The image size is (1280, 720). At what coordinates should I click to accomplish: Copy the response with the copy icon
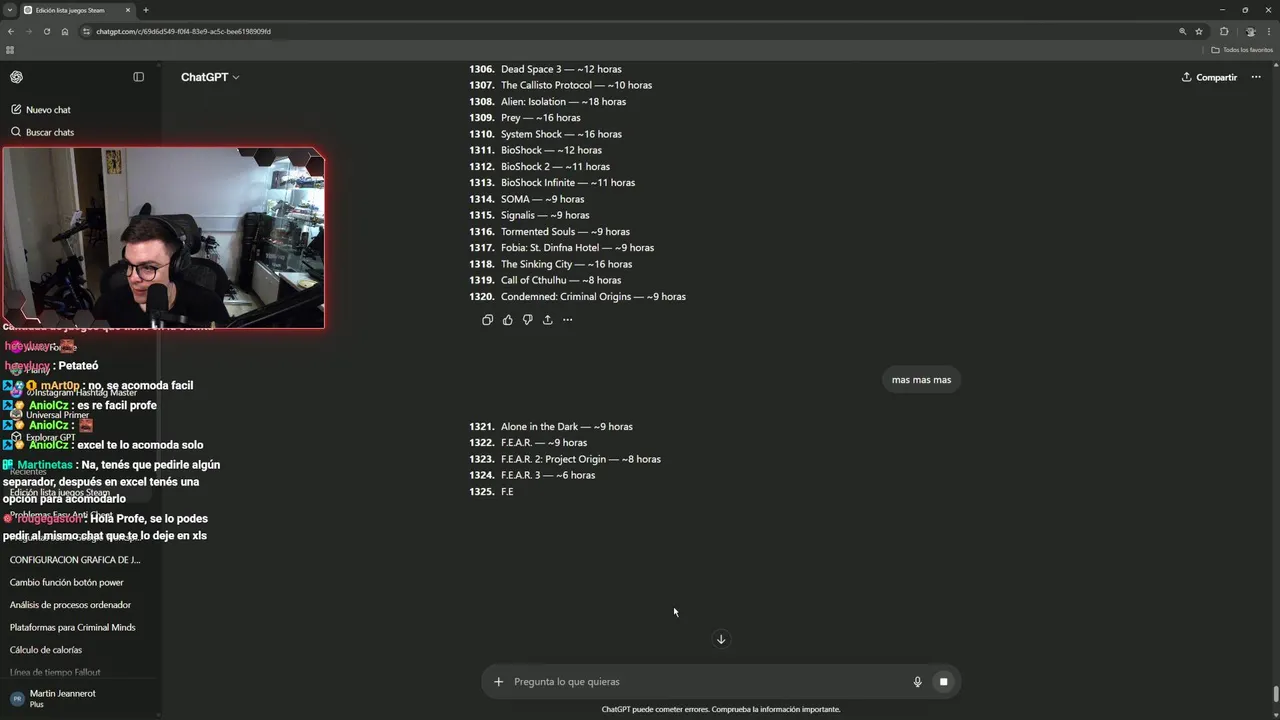point(487,320)
